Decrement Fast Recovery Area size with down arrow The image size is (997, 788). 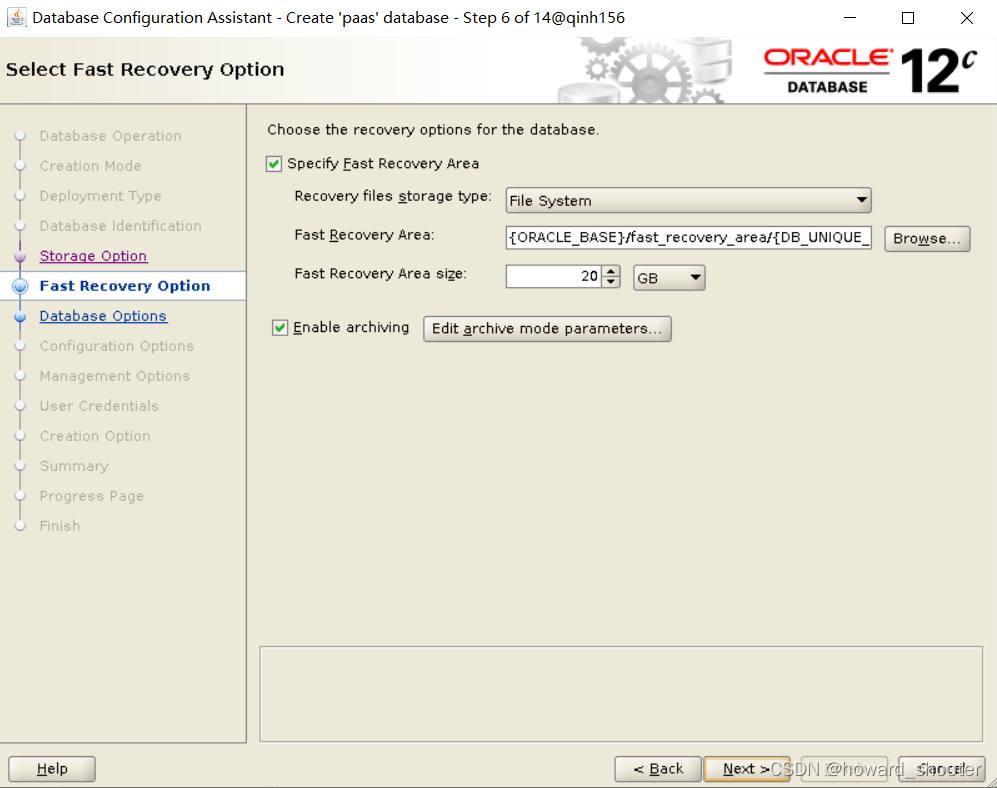(610, 281)
